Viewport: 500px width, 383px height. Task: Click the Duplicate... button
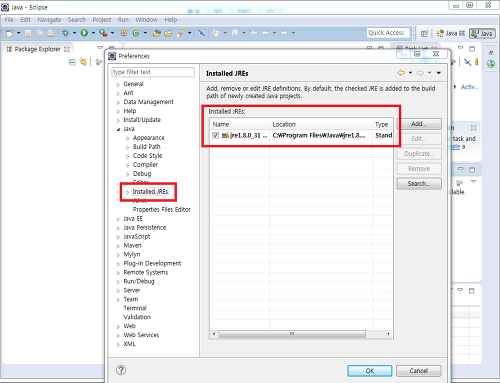tap(419, 154)
